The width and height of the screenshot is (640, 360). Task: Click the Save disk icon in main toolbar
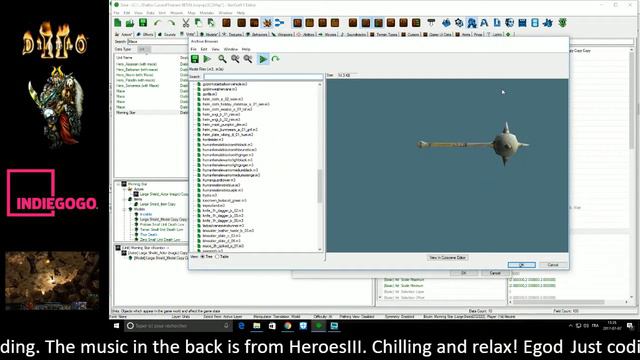pos(143,23)
